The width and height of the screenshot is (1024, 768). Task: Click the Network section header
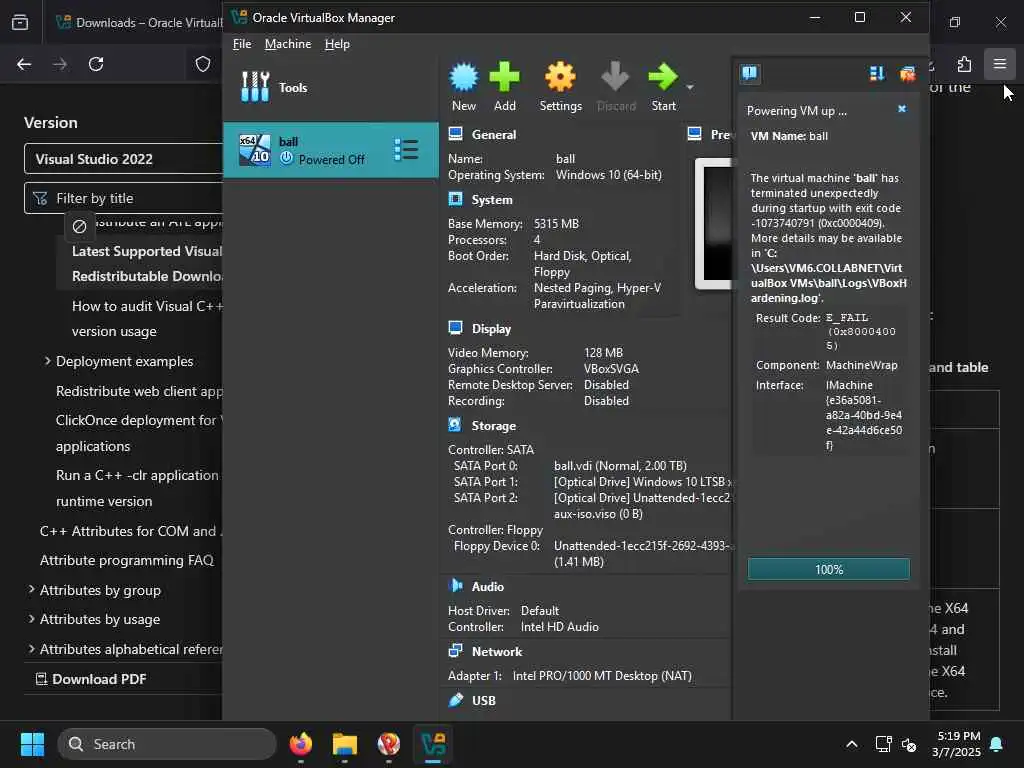pyautogui.click(x=497, y=652)
